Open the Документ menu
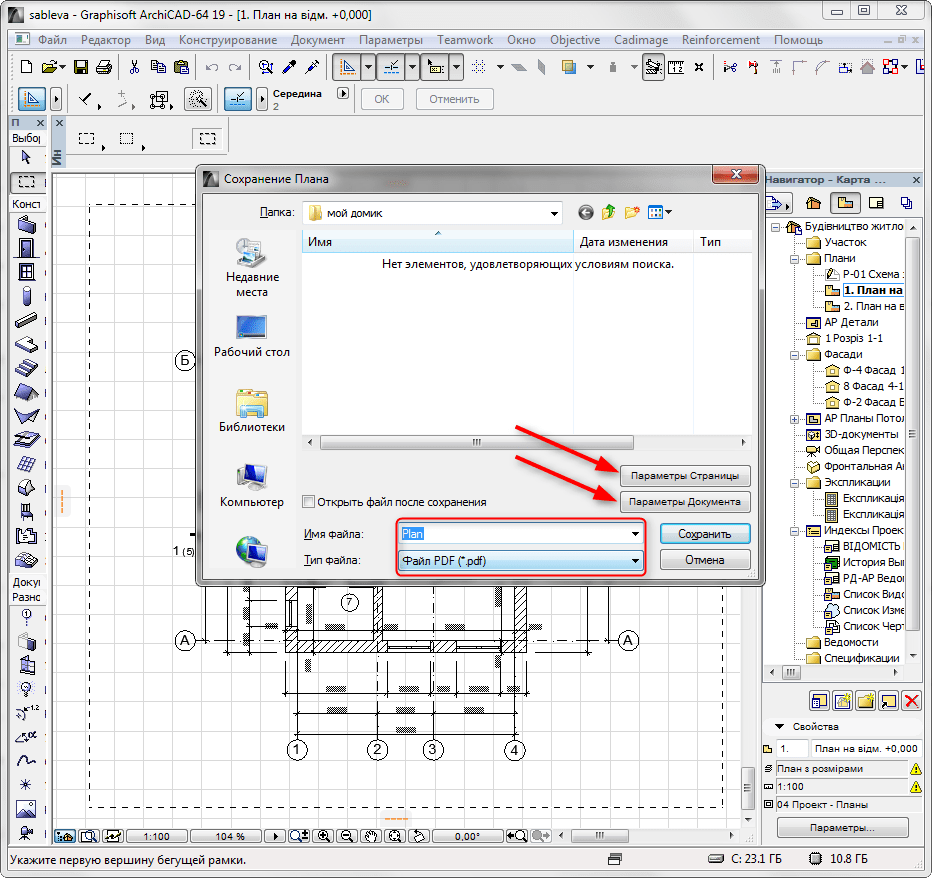This screenshot has width=932, height=878. tap(317, 40)
